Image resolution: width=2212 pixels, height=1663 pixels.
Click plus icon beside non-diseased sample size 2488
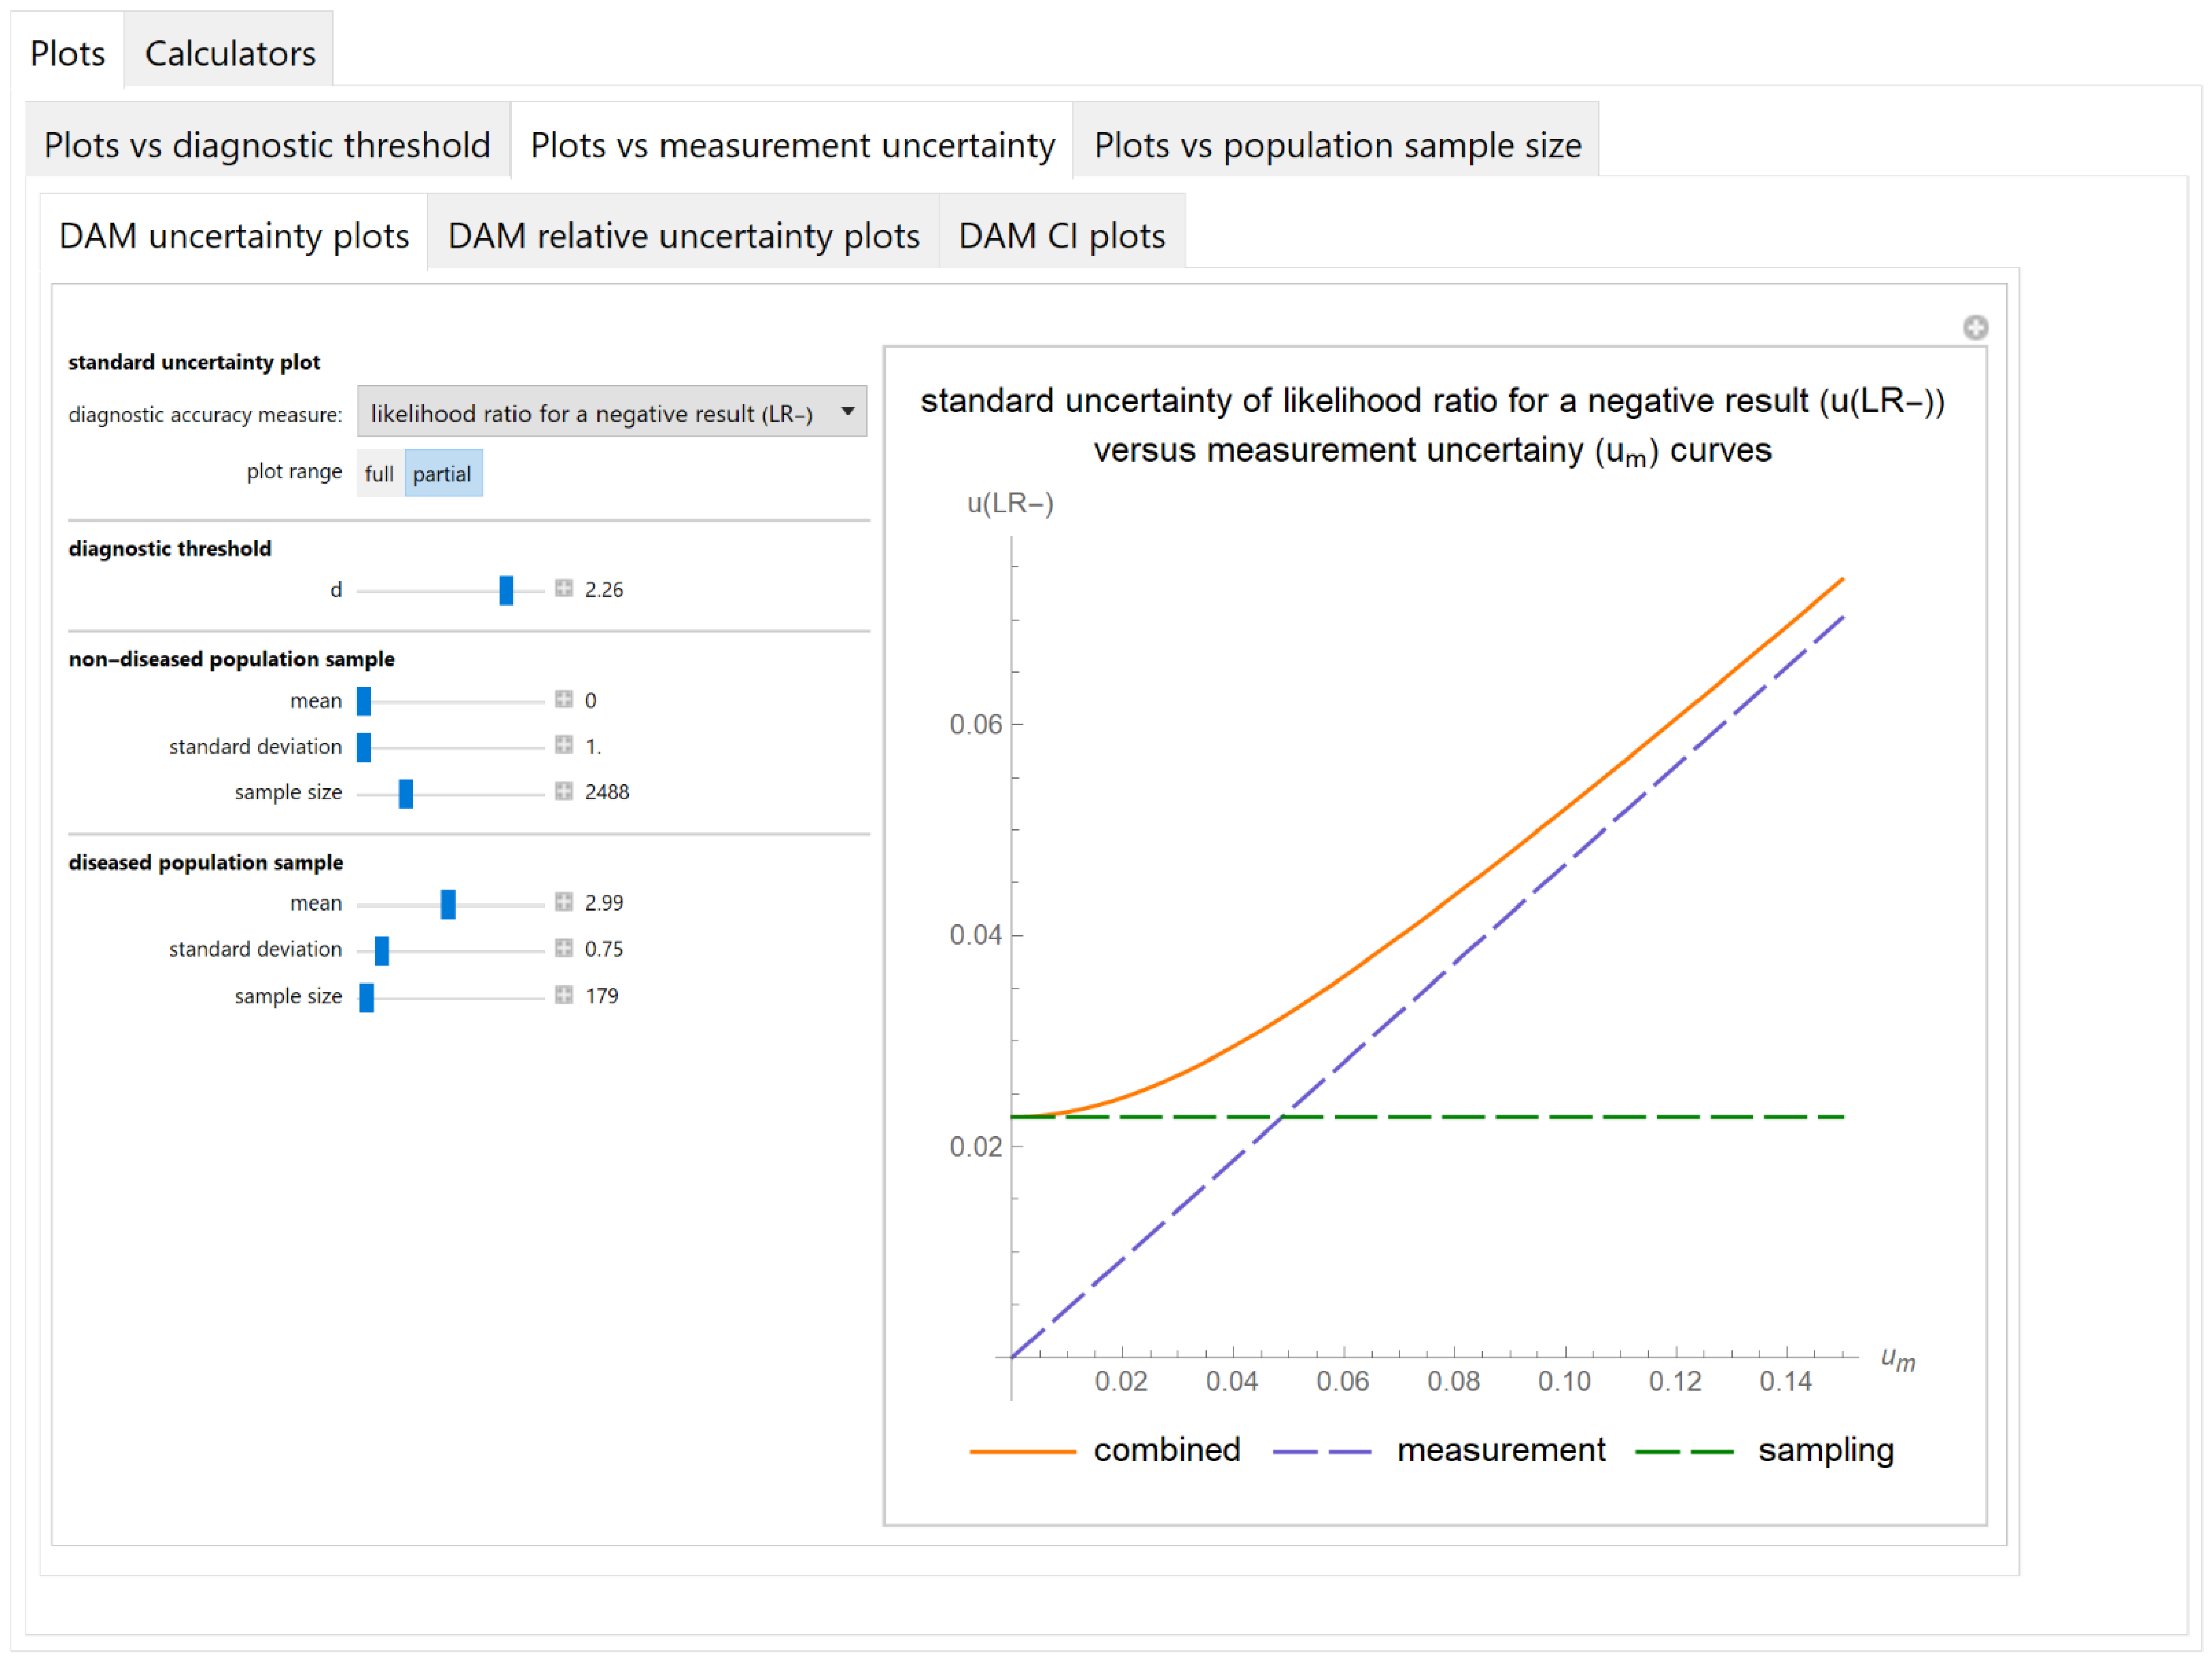[564, 791]
